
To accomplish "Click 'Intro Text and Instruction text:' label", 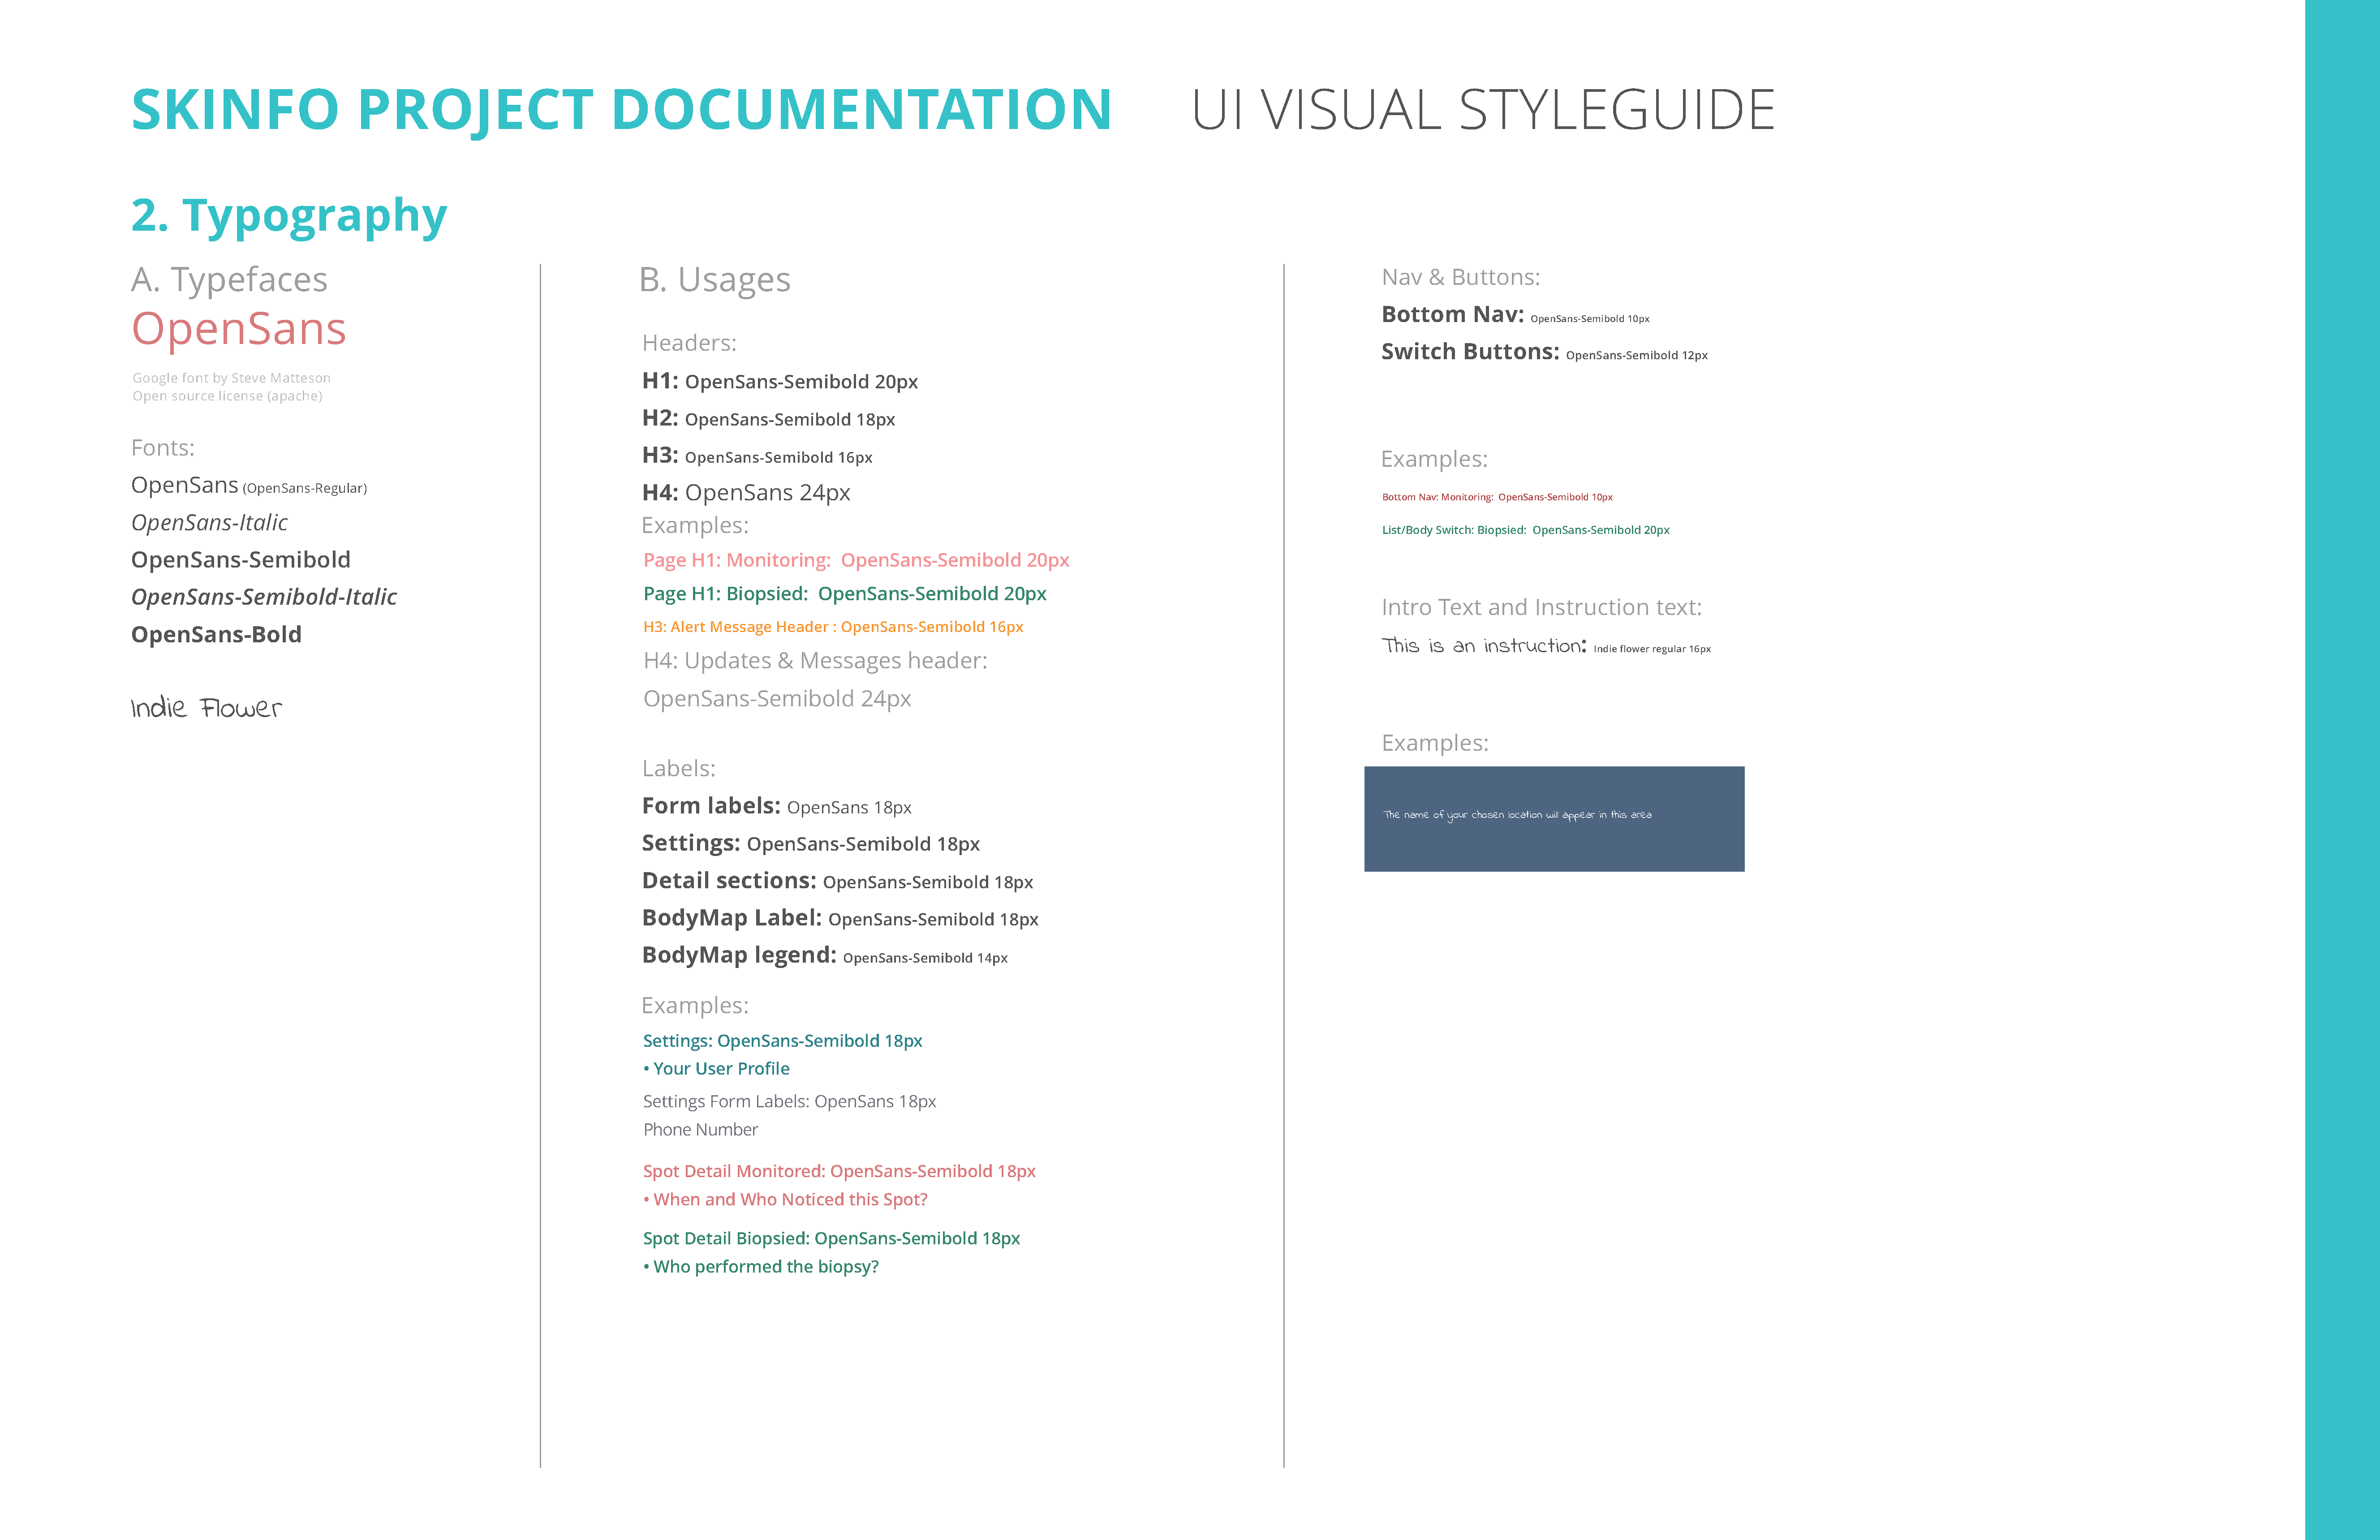I will [x=1541, y=608].
